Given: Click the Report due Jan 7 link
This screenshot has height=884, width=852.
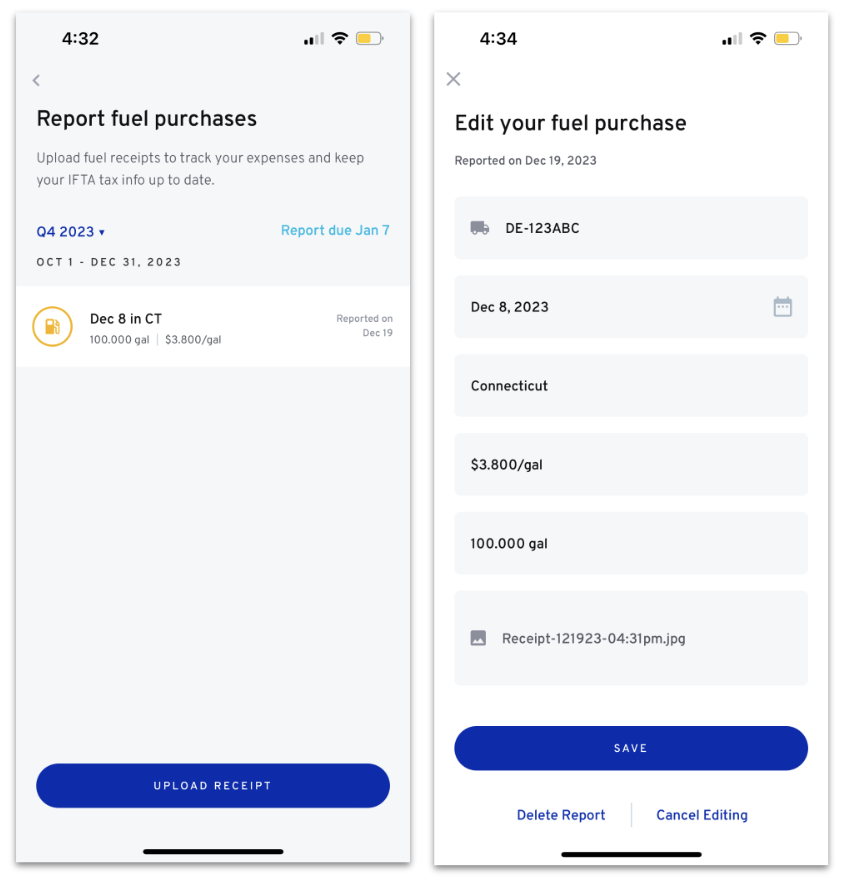Looking at the screenshot, I should point(335,231).
